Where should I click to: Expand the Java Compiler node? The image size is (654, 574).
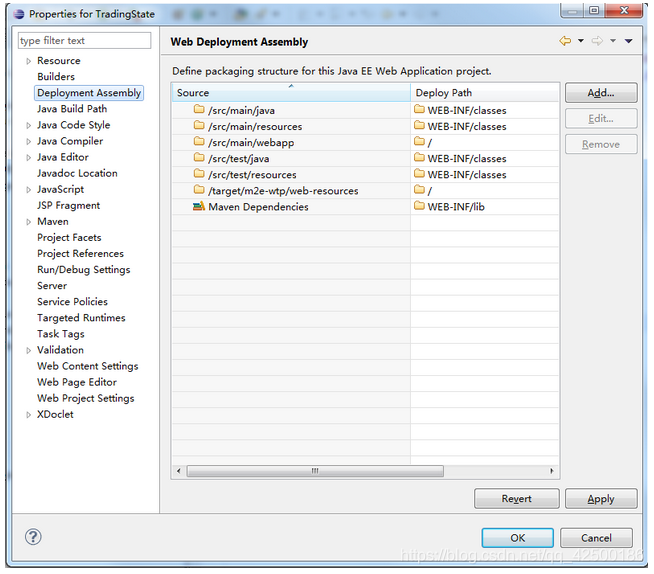pyautogui.click(x=28, y=142)
